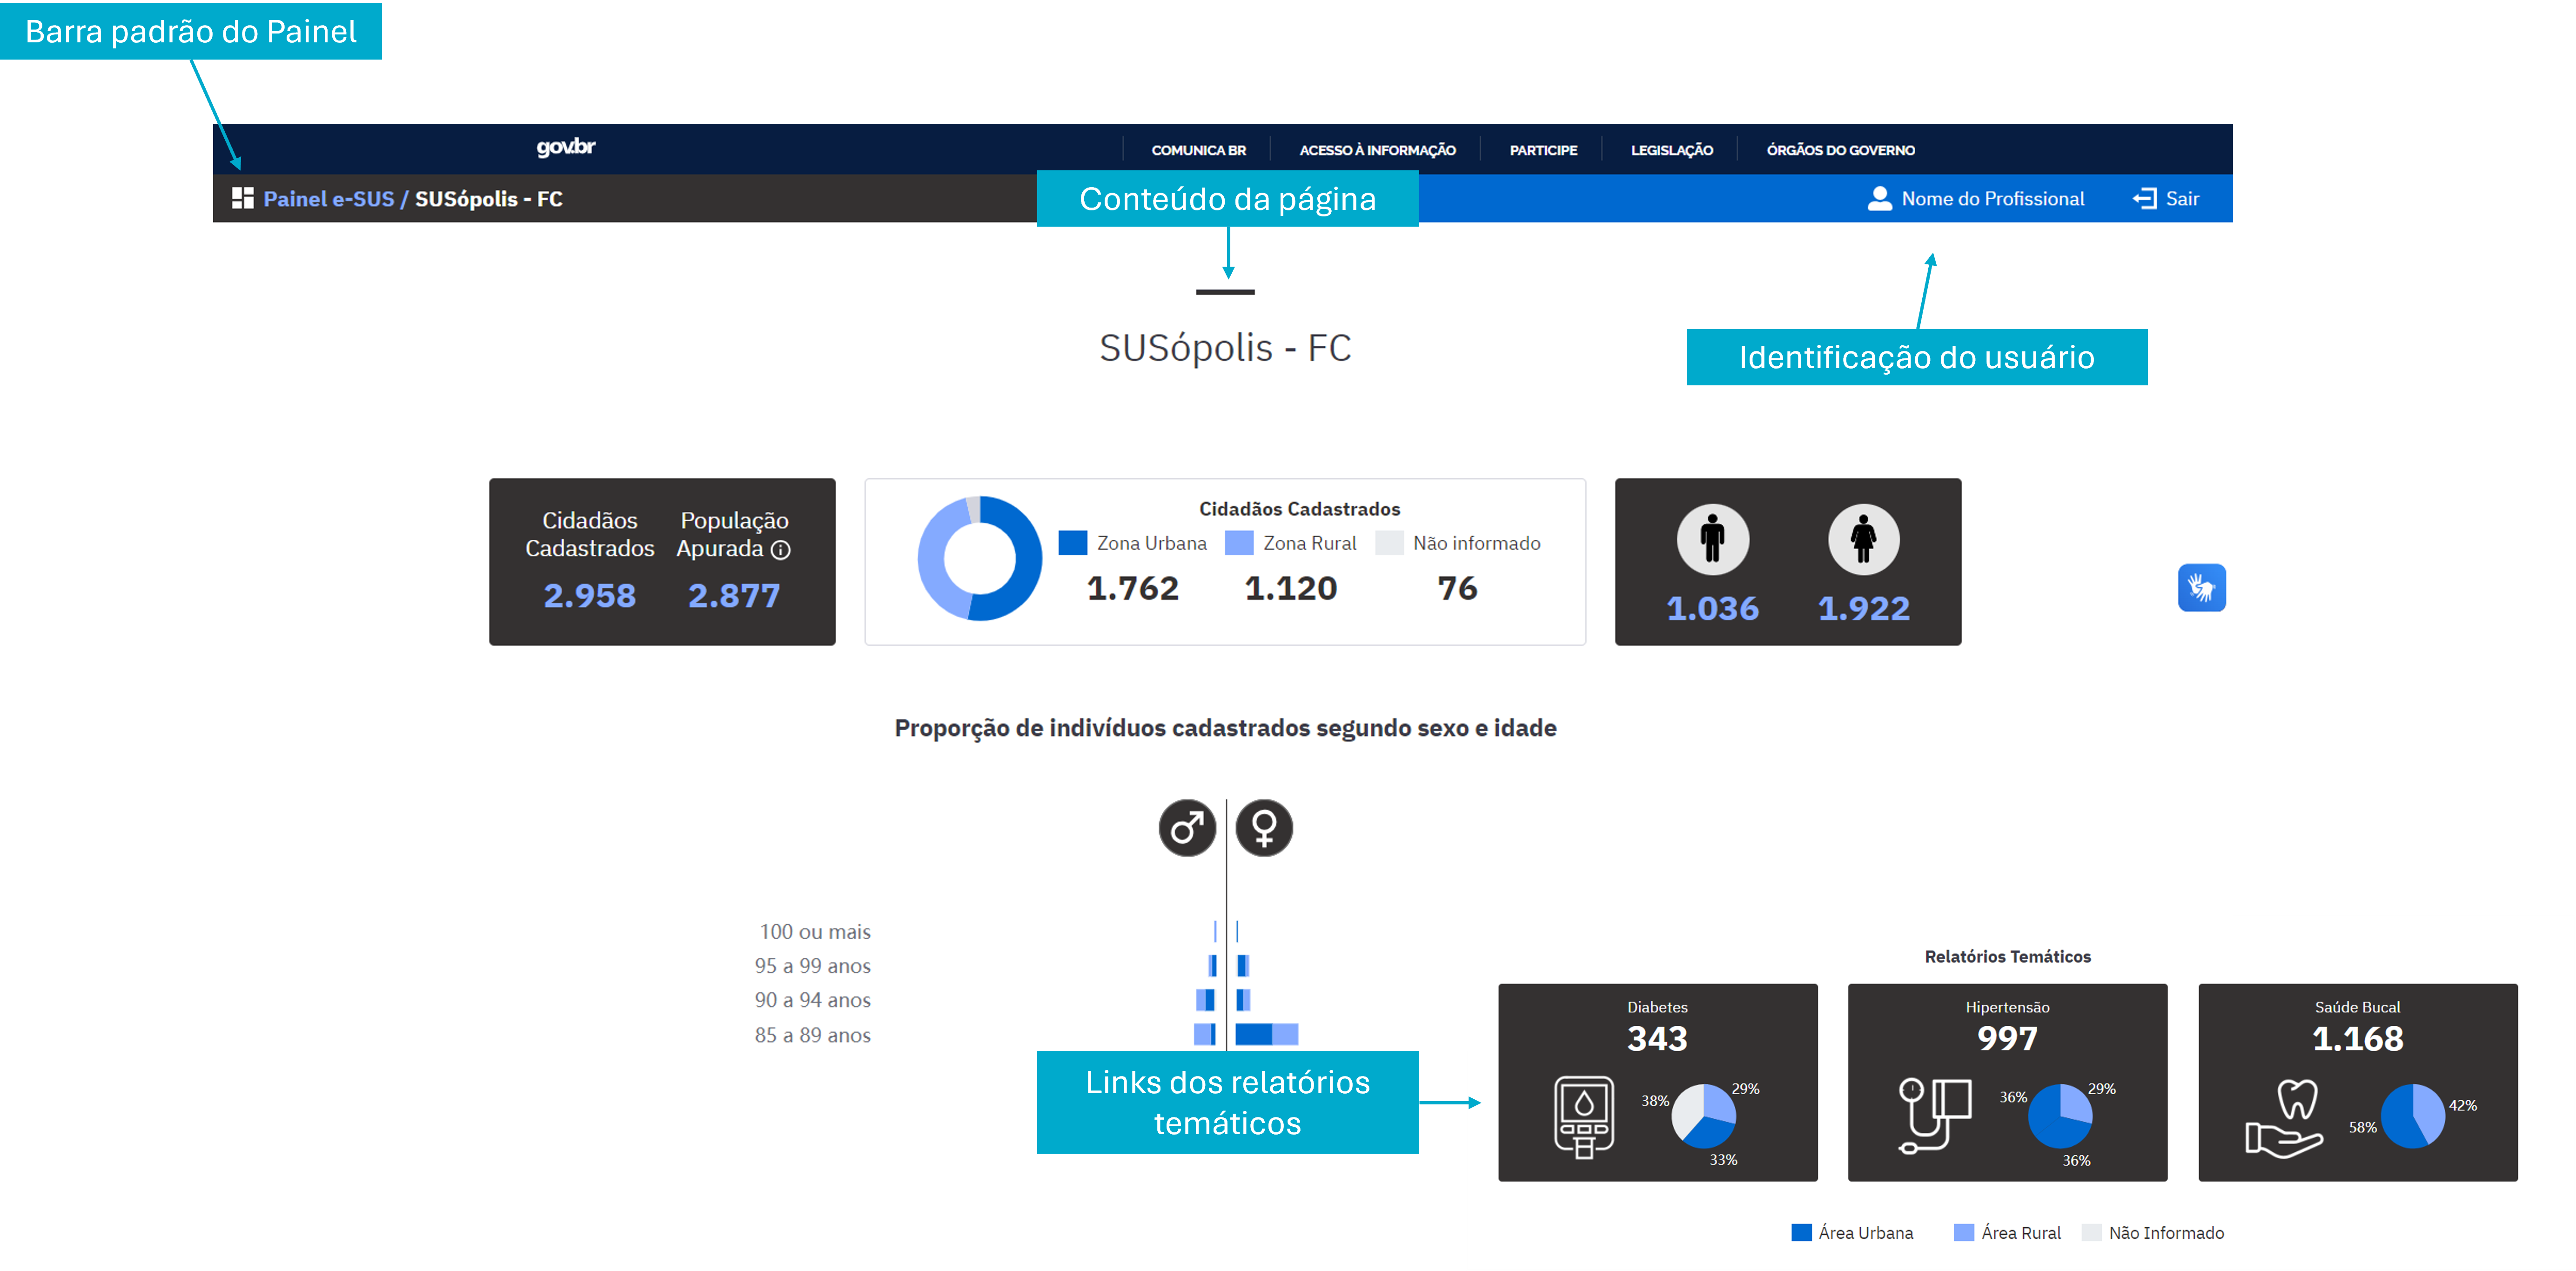Click Zona Urbana legend blue swatch
Viewport: 2576px width, 1271px height.
tap(1072, 543)
